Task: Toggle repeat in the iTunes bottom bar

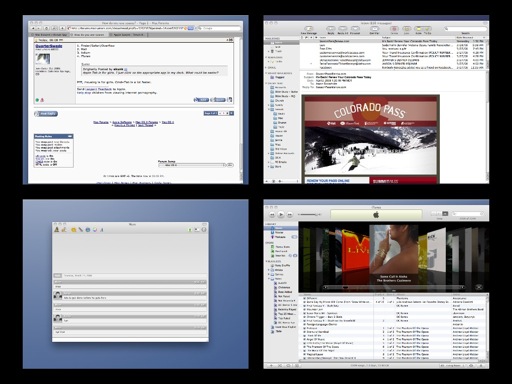Action: point(288,366)
